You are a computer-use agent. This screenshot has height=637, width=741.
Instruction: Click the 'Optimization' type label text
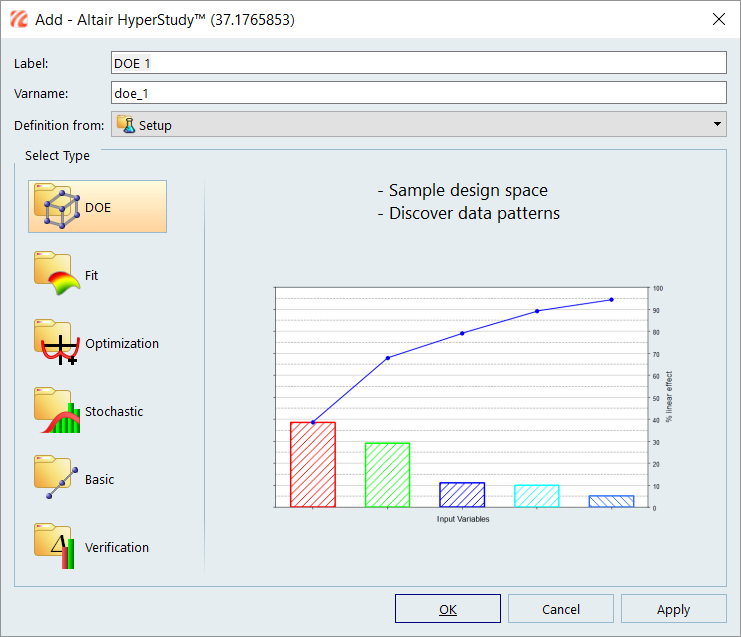click(122, 344)
